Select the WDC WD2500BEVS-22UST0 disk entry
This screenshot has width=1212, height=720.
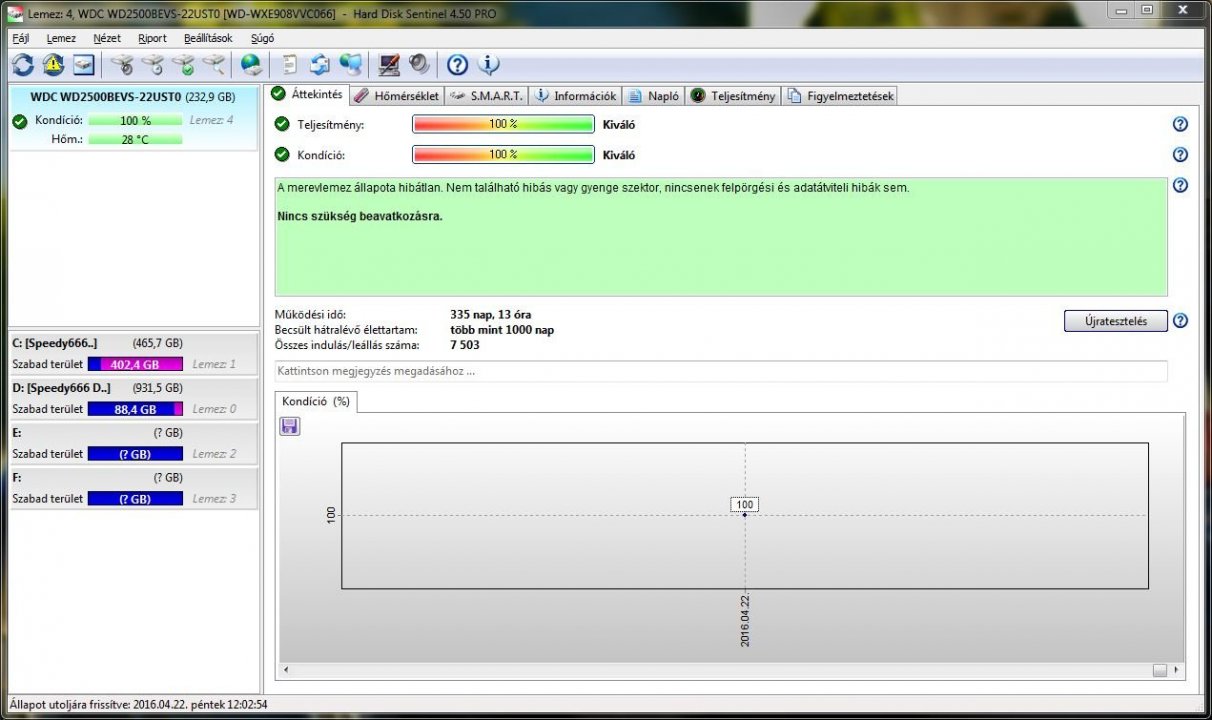pos(133,118)
